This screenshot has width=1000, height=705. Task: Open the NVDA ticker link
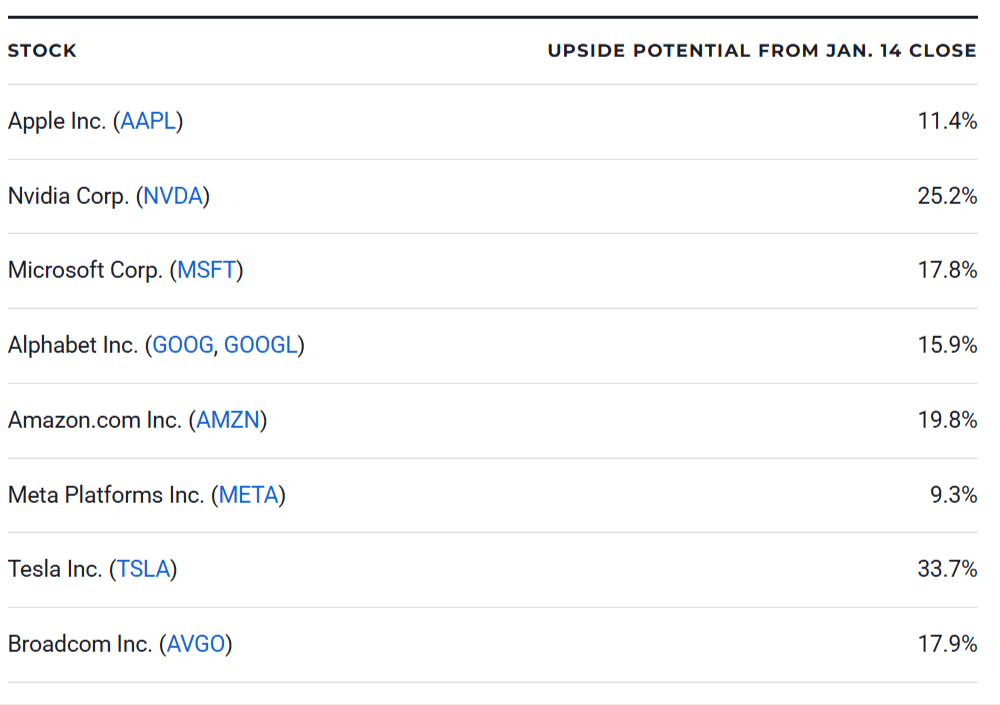tap(173, 196)
